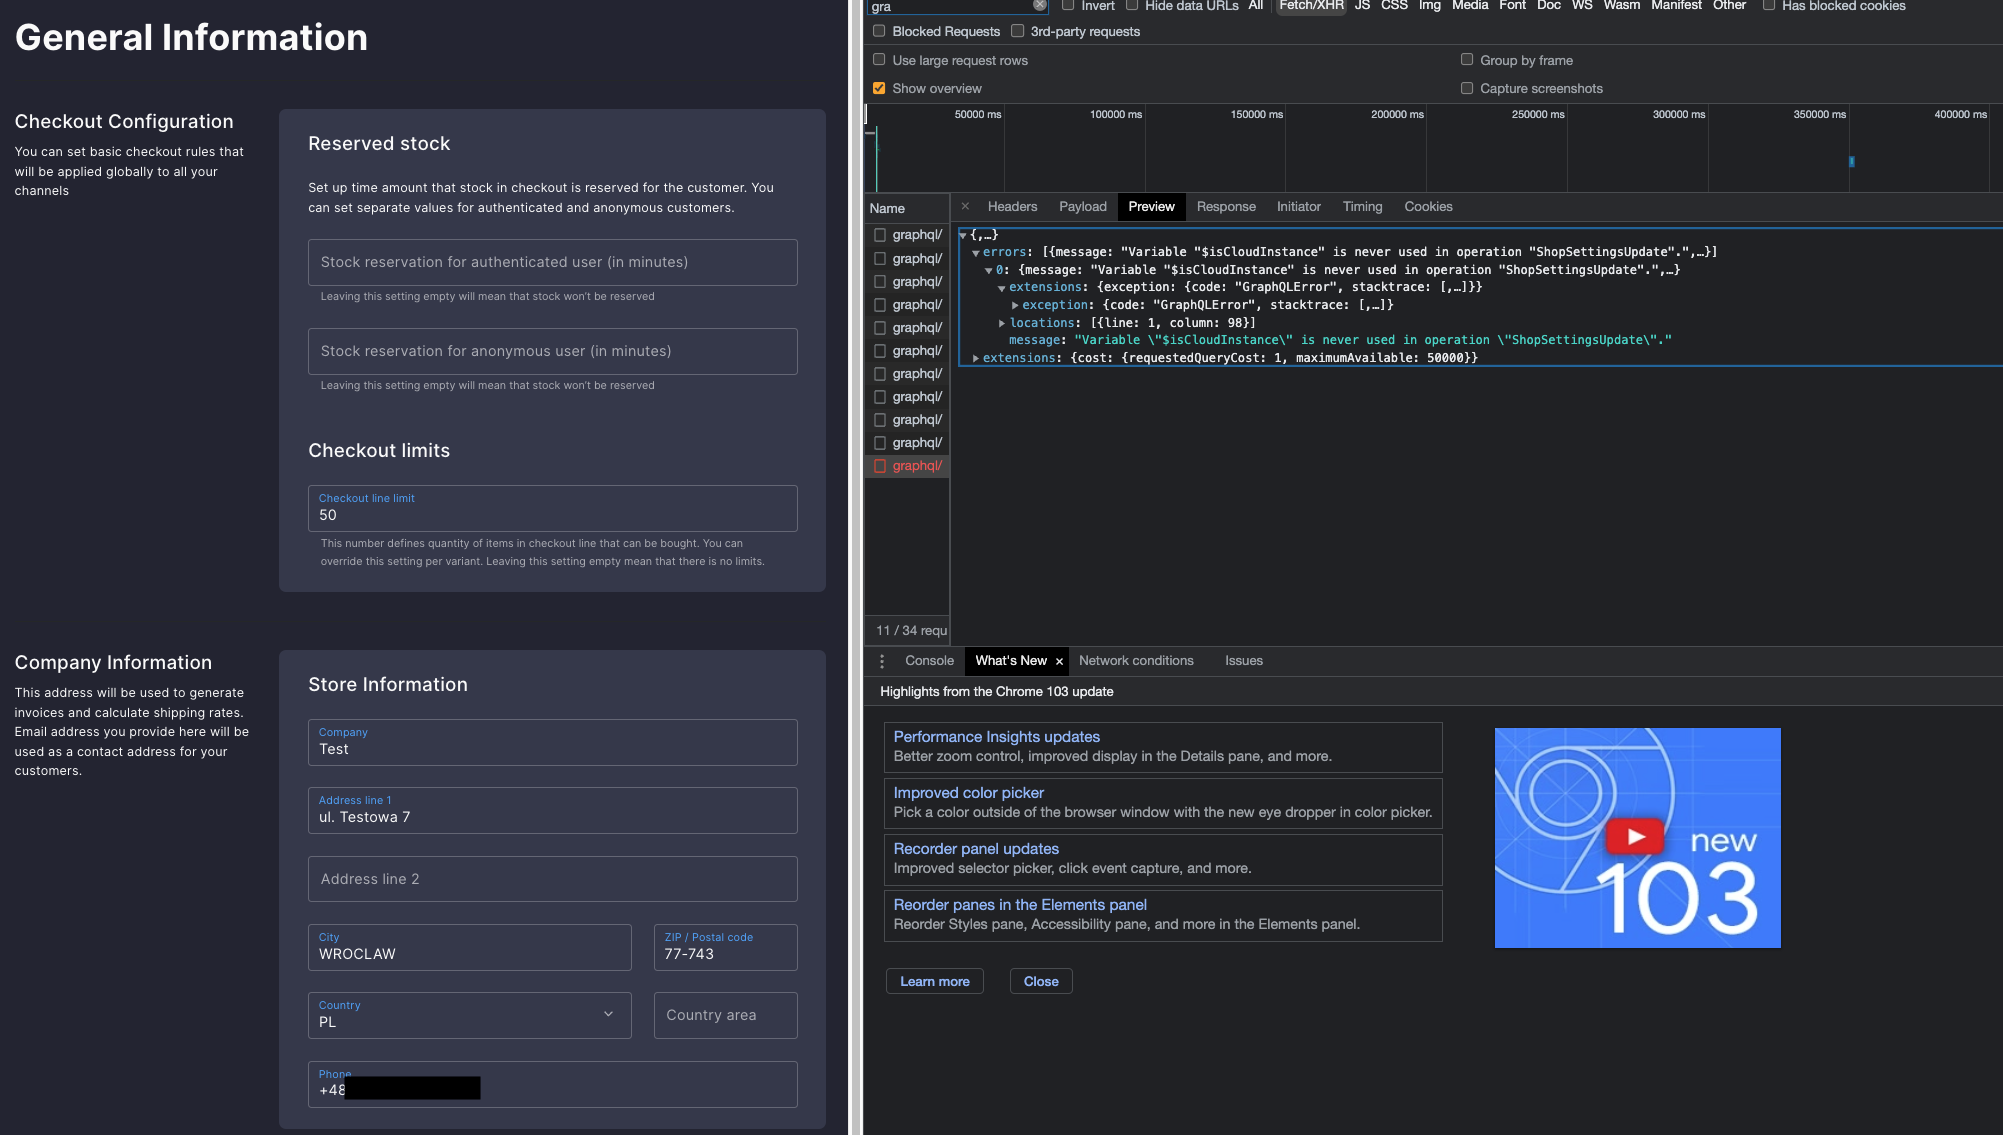Open Improved color picker link

coord(969,793)
